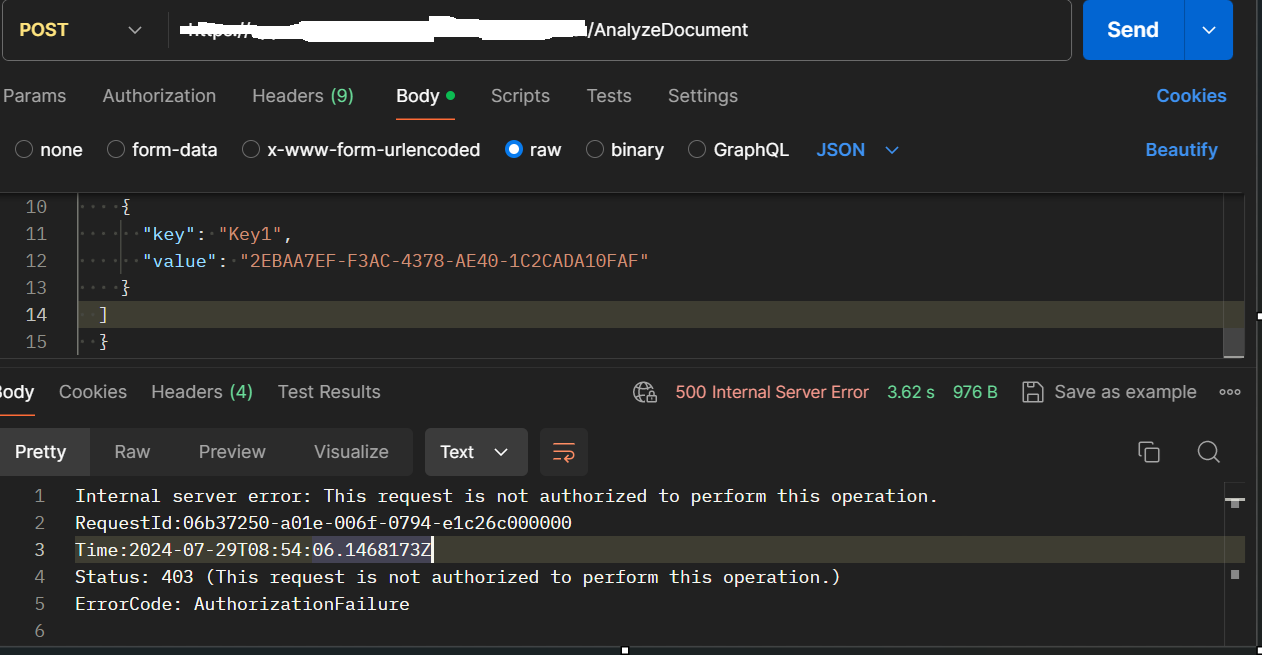Open the response Cookies tab

(93, 392)
